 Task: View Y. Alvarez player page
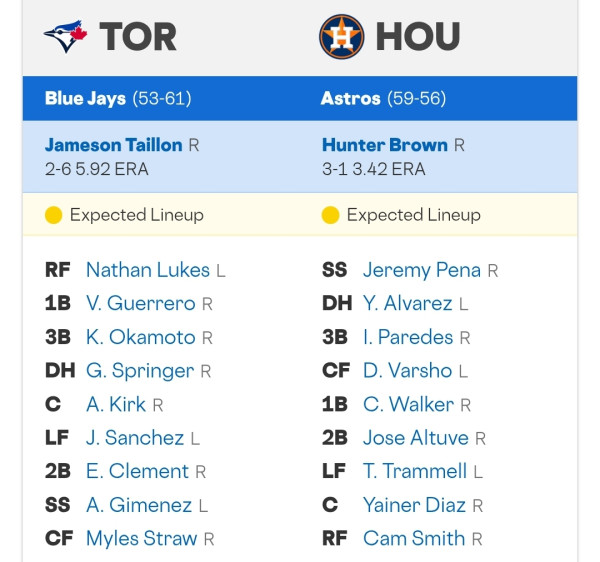click(408, 303)
